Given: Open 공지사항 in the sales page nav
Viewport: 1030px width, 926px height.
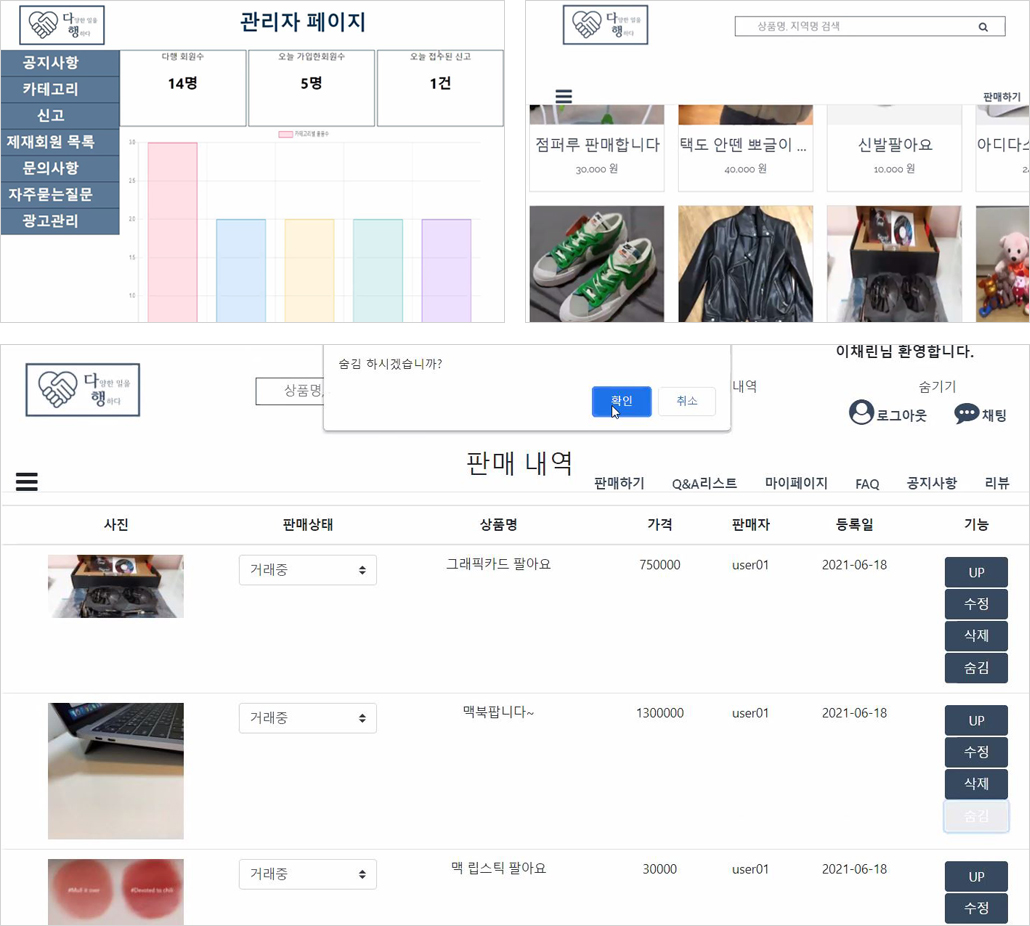Looking at the screenshot, I should click(x=931, y=483).
